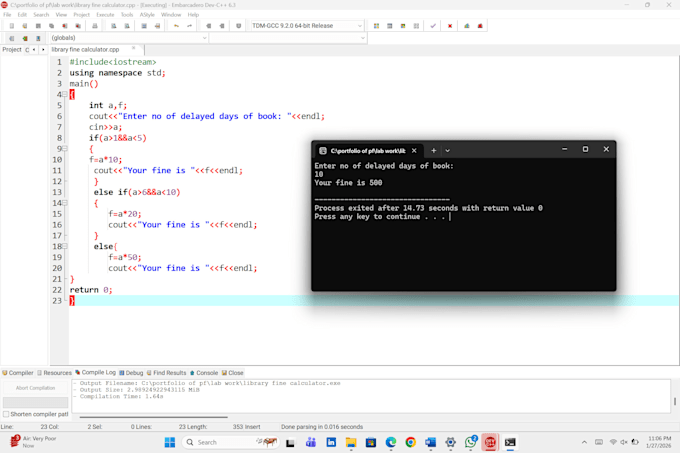680x453 pixels.
Task: Open File Explorer from the taskbar
Action: 351,442
